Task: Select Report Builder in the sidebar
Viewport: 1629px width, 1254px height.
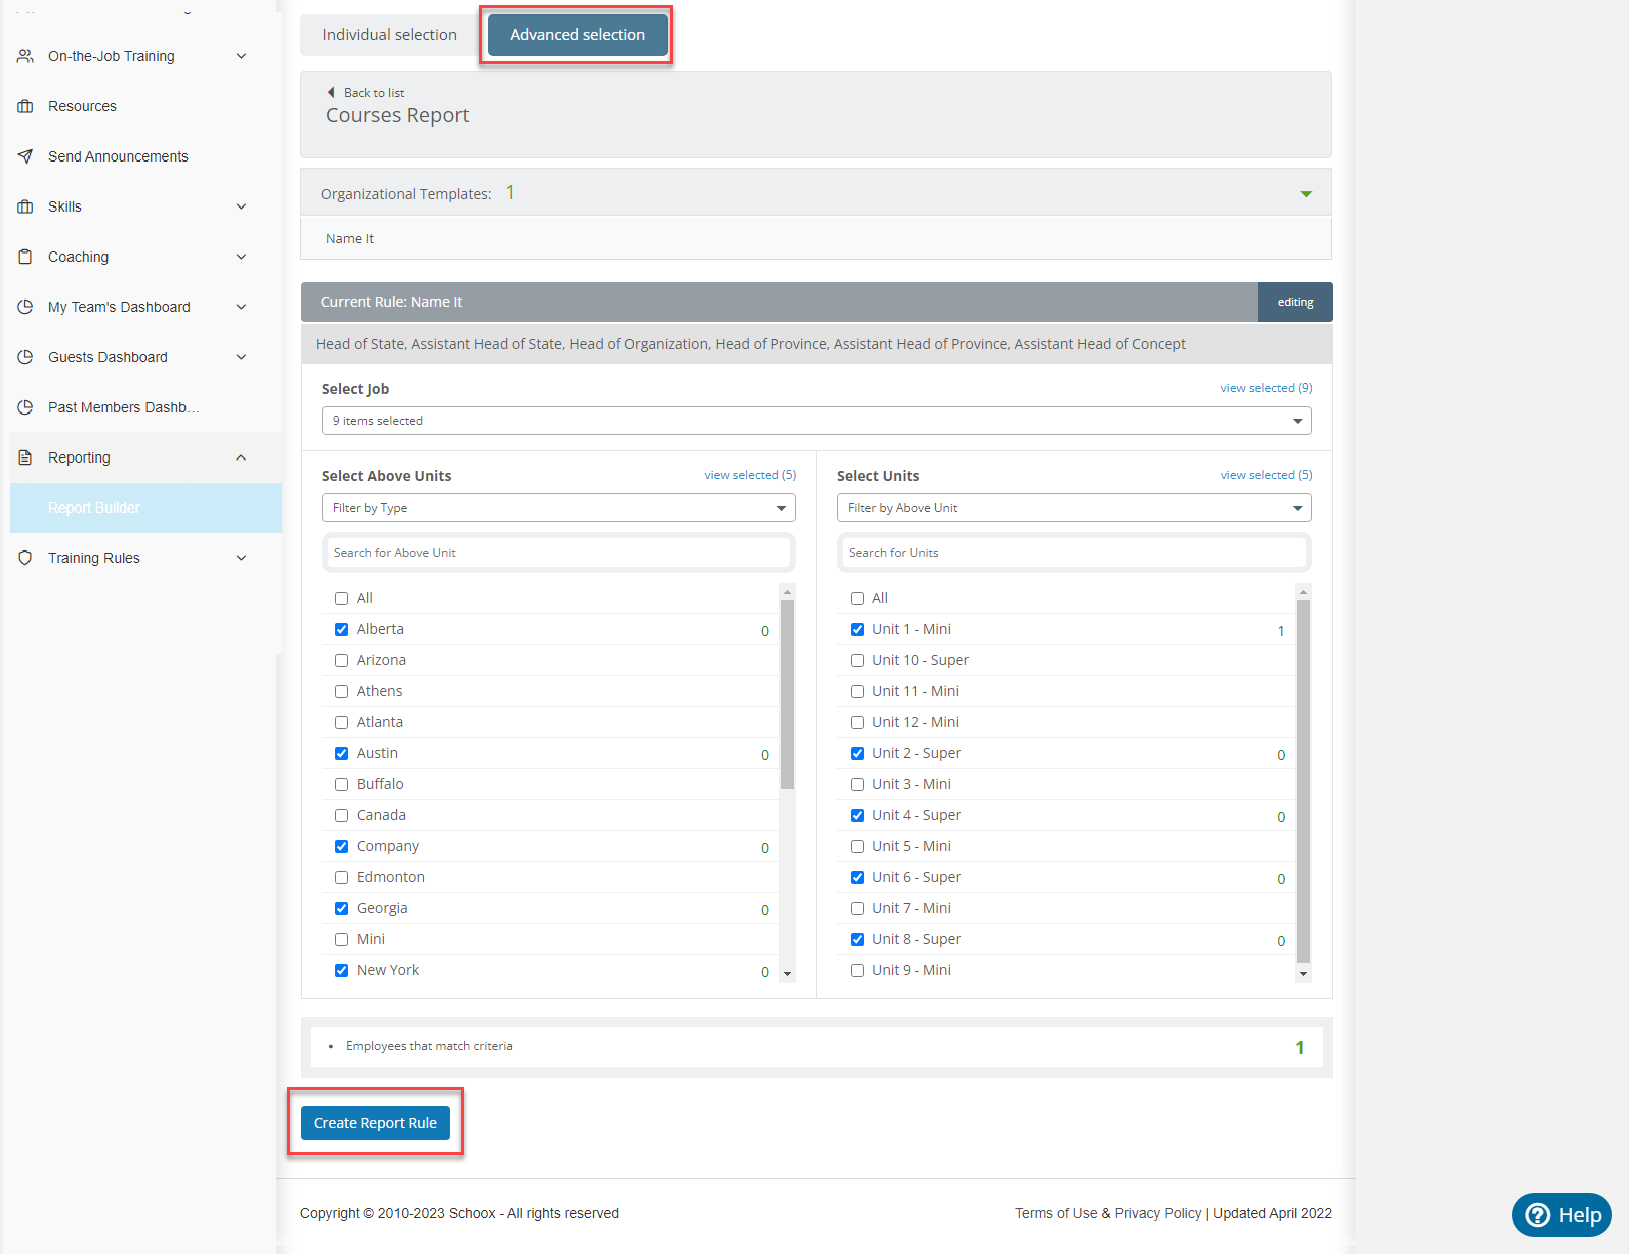Action: pos(94,508)
